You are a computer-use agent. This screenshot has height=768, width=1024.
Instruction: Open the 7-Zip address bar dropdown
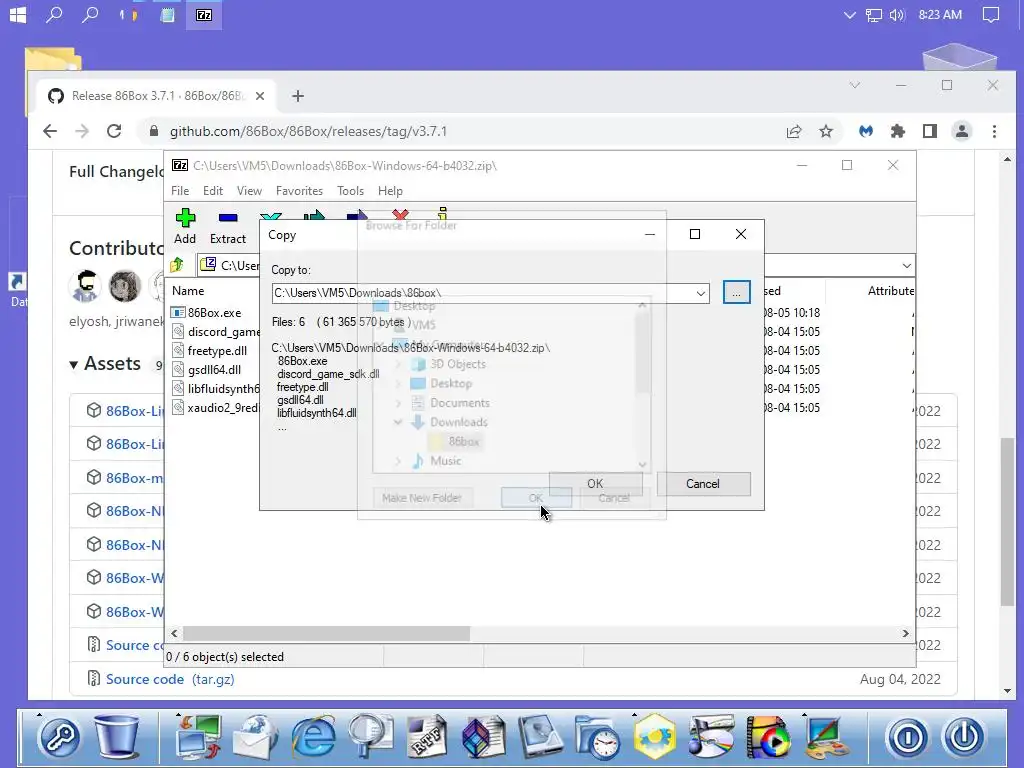pyautogui.click(x=906, y=266)
